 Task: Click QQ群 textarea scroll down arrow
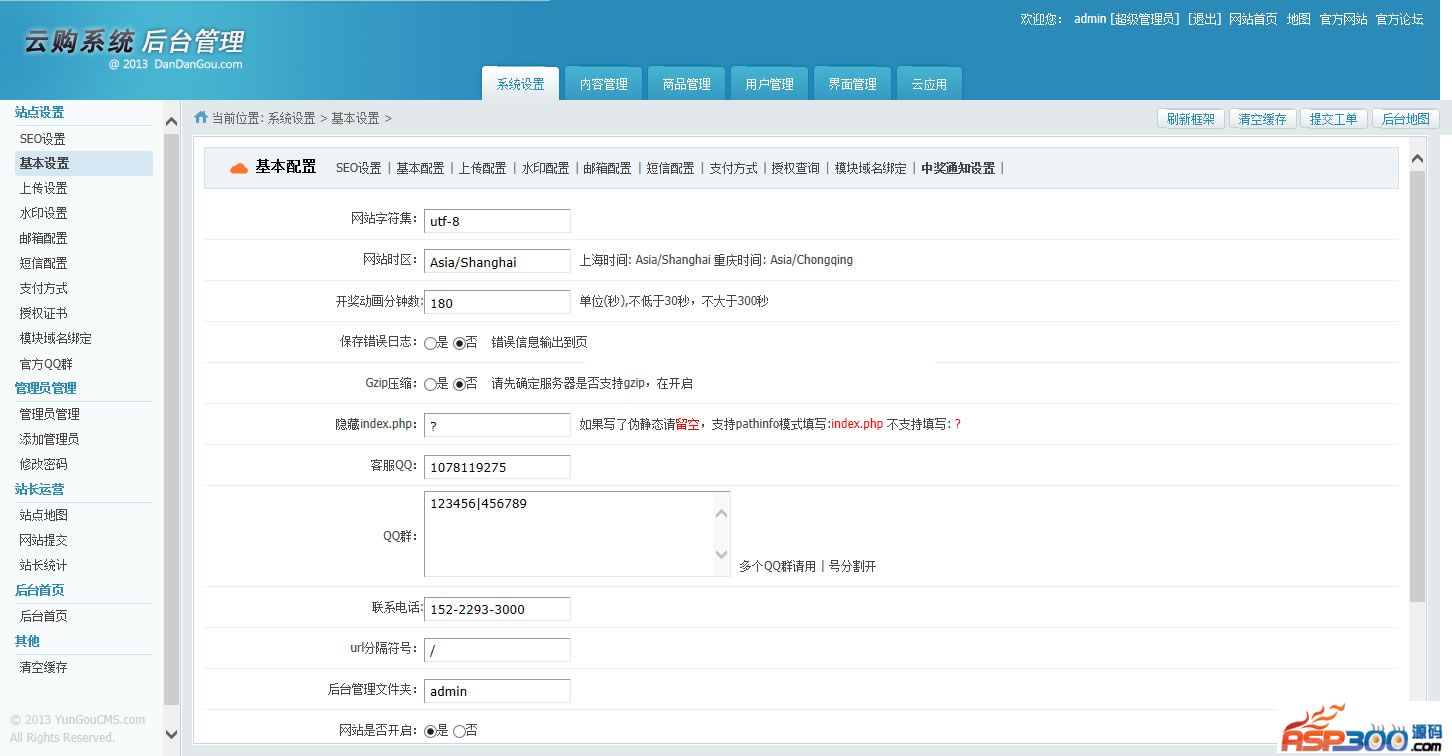[x=721, y=554]
